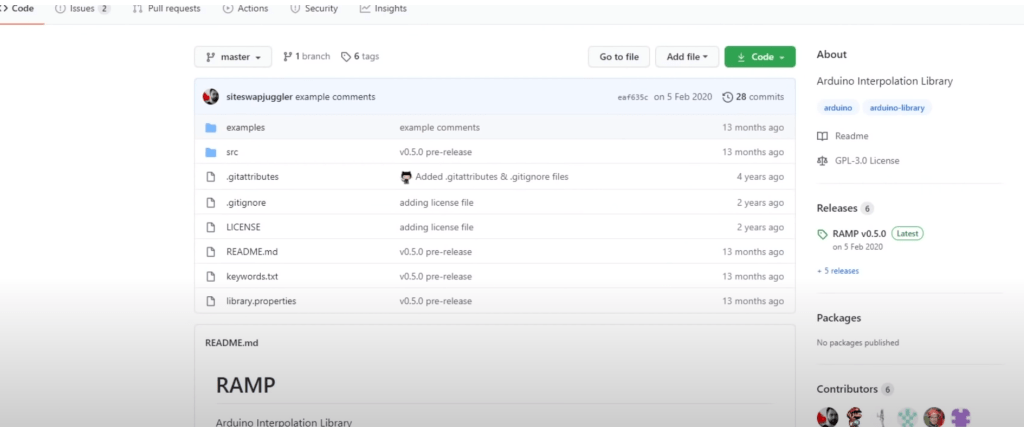Click the LICENSE file icon

(211, 227)
